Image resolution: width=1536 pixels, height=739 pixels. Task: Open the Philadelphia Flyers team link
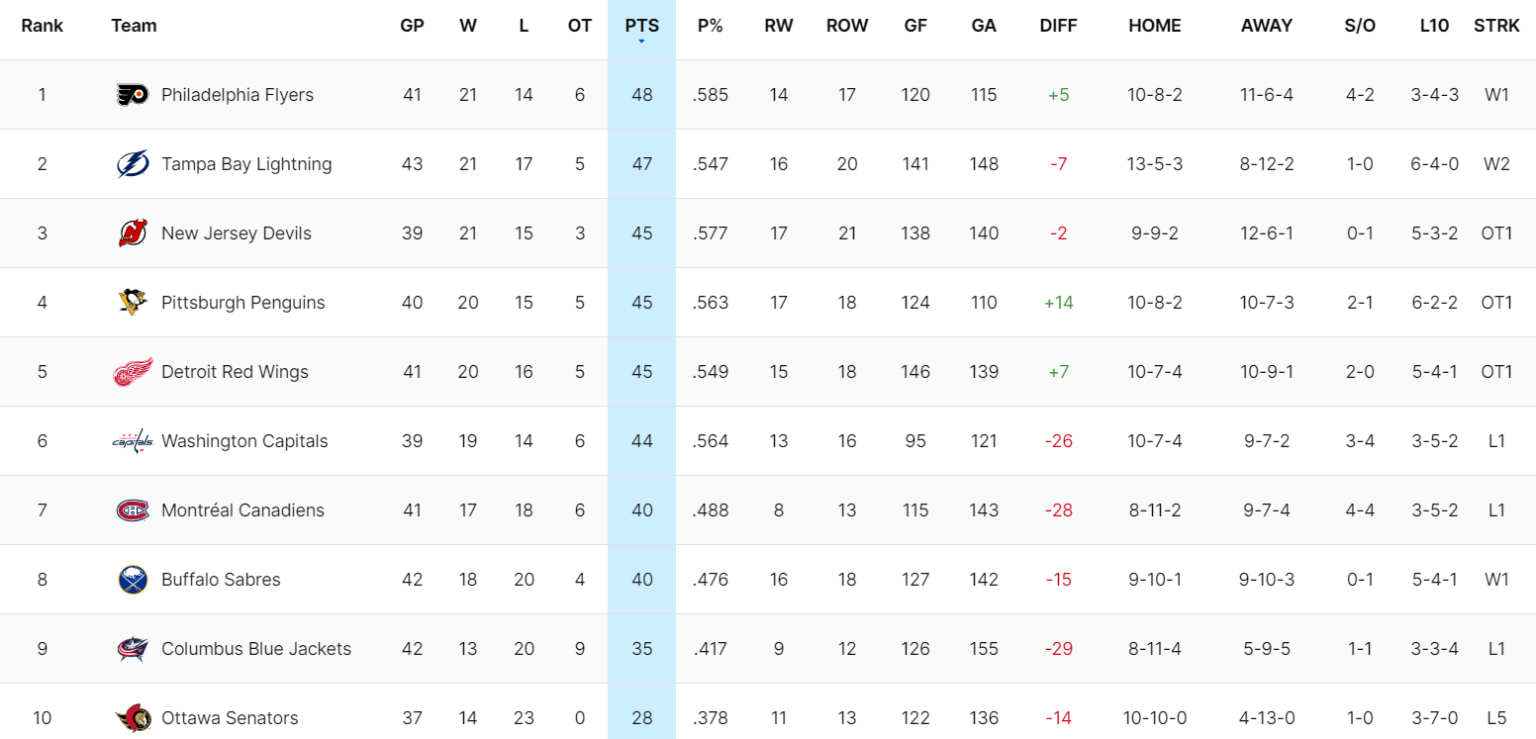point(237,95)
